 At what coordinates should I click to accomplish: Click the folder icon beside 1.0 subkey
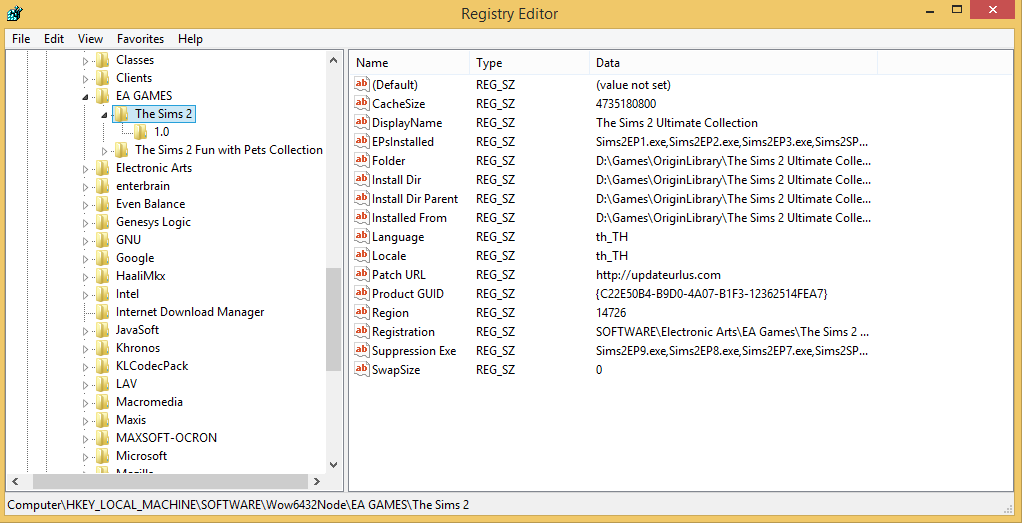click(141, 132)
